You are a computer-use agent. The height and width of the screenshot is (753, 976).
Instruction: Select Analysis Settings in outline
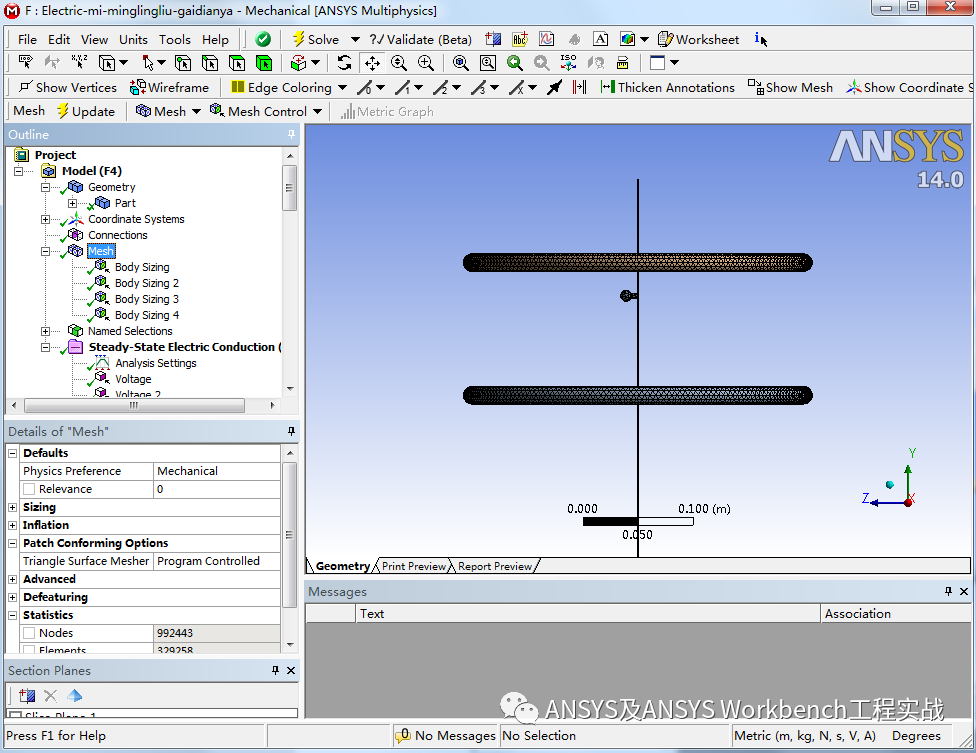click(156, 363)
